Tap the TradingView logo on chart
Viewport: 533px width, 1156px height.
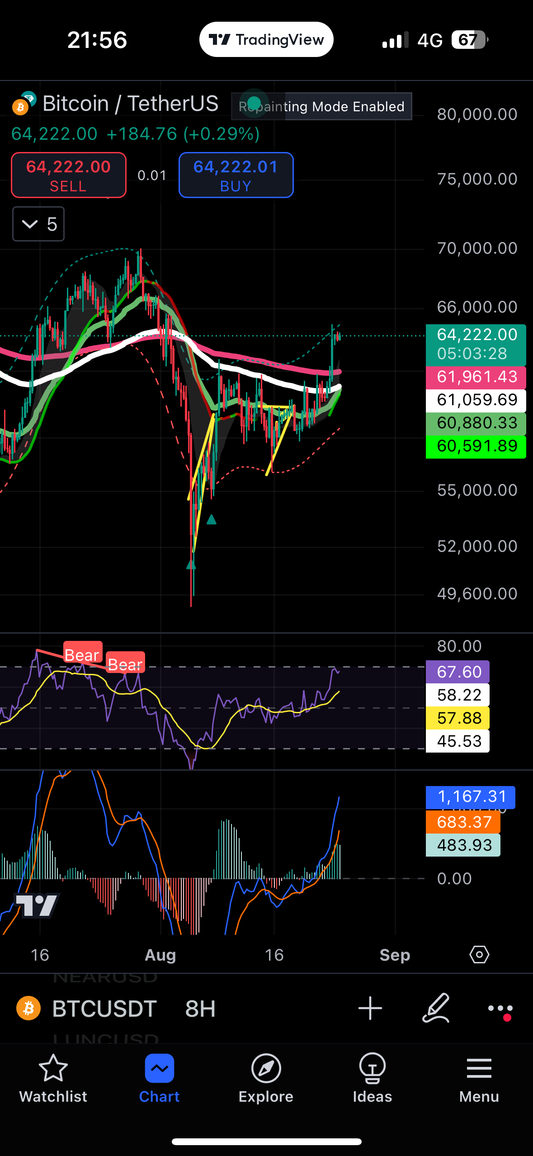pos(37,905)
